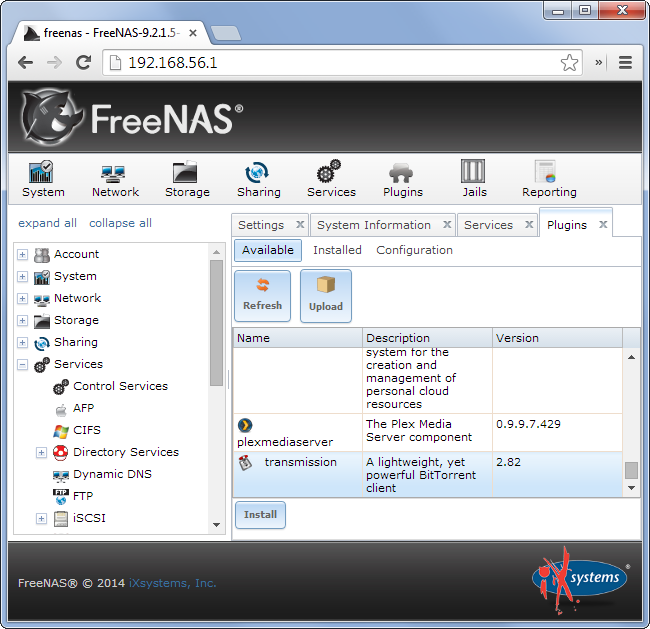This screenshot has width=650, height=629.
Task: Expand the iSCSI tree node
Action: click(41, 518)
